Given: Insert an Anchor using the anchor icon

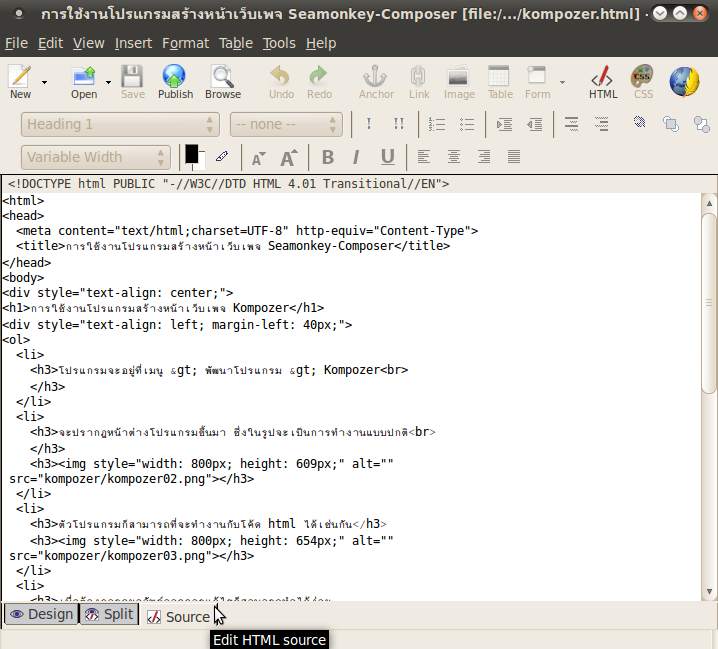Looking at the screenshot, I should coord(375,76).
